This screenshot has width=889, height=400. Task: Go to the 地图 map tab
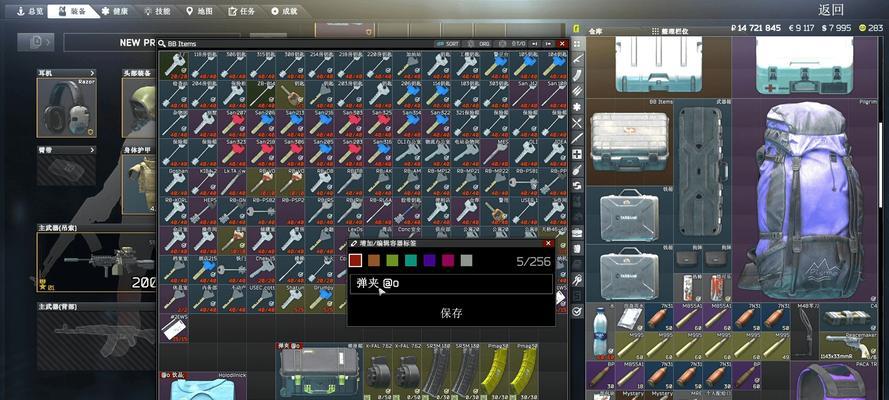point(199,11)
